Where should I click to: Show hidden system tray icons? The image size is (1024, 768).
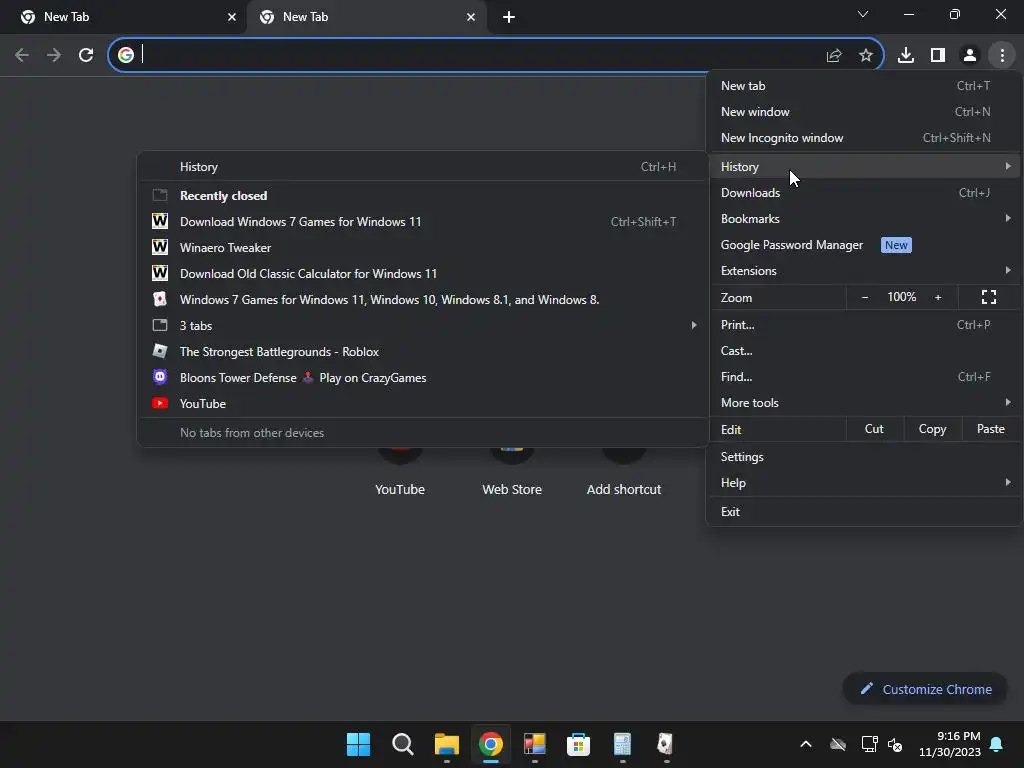(x=806, y=744)
